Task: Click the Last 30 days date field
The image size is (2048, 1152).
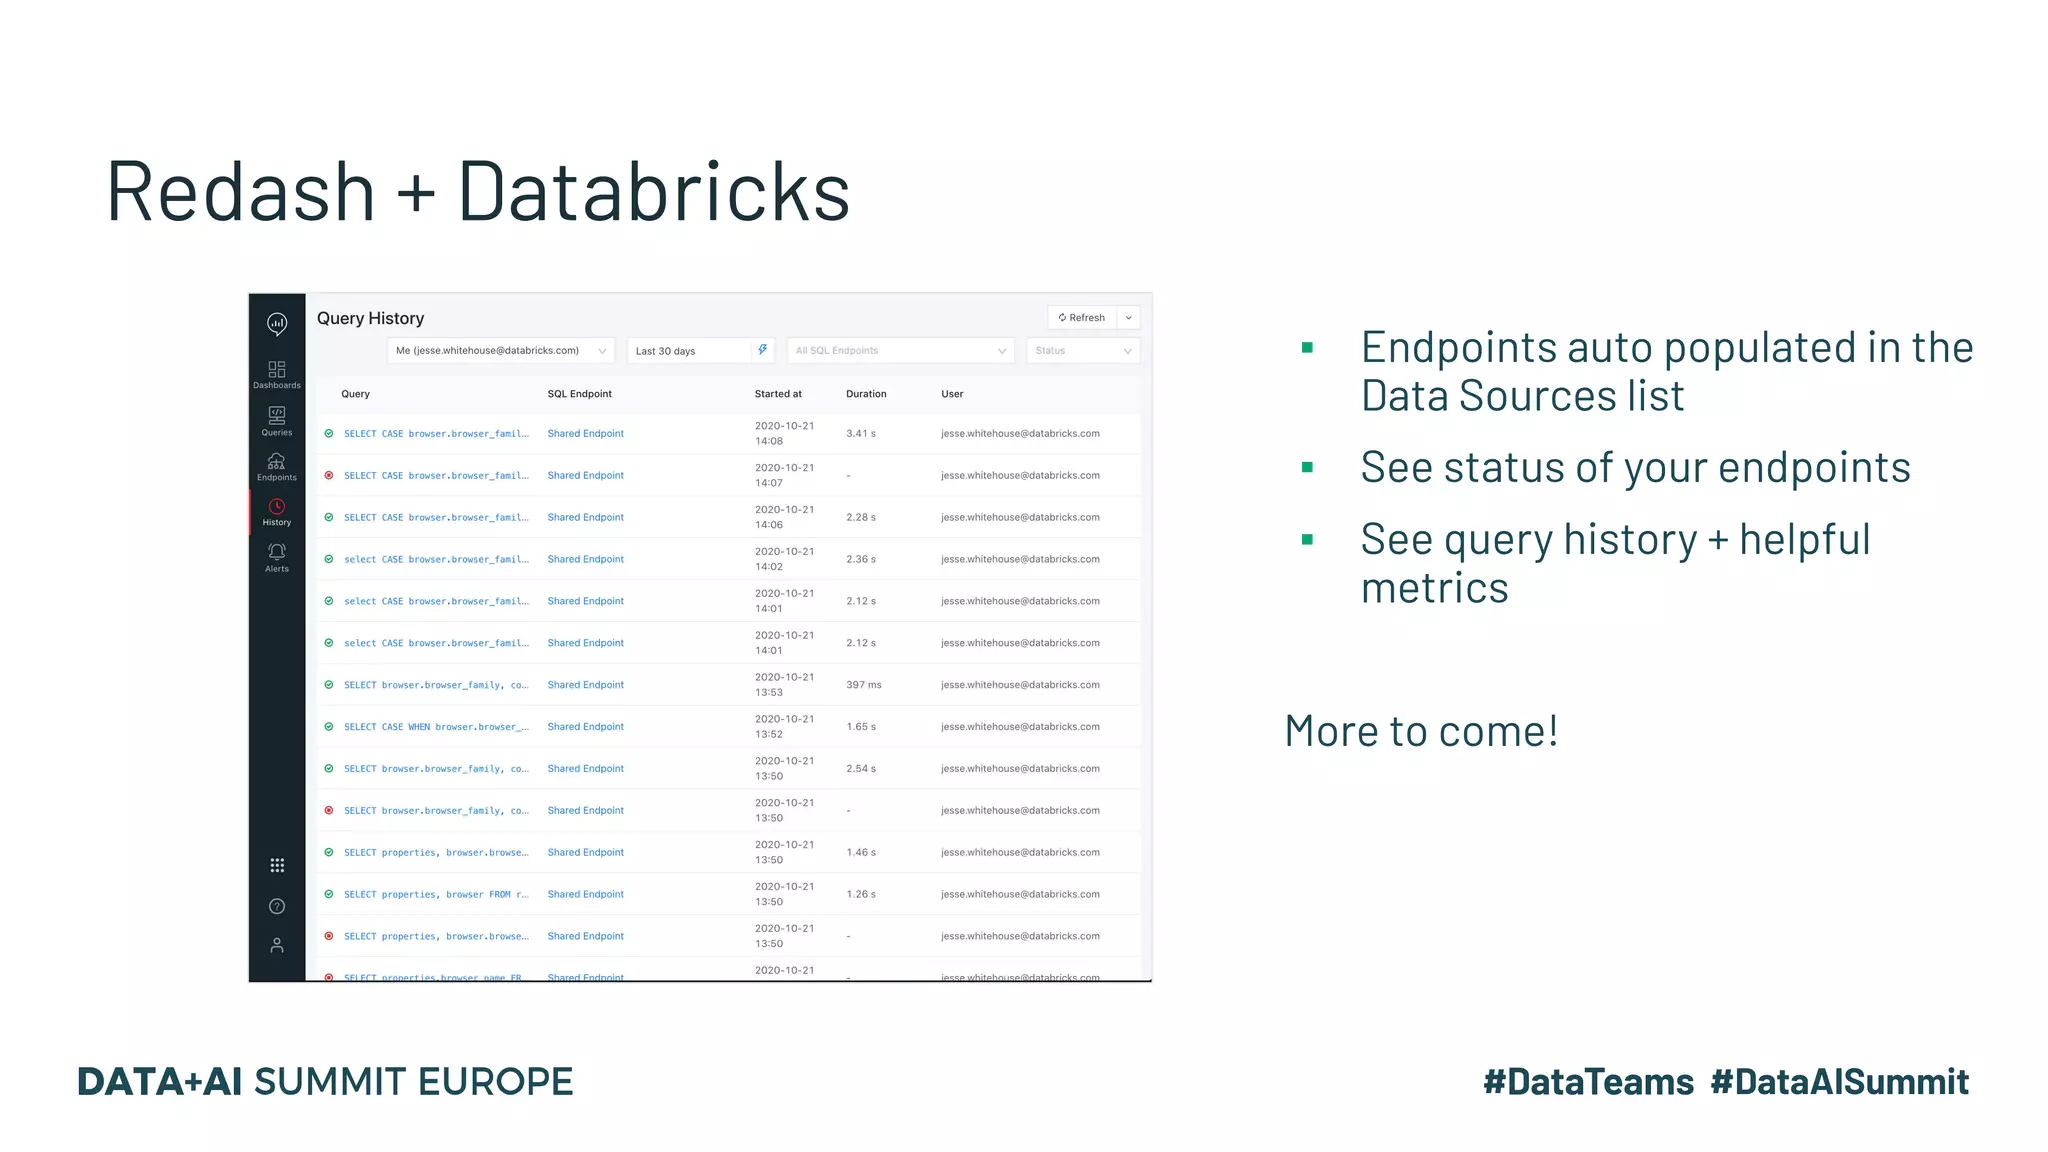Action: click(x=690, y=351)
